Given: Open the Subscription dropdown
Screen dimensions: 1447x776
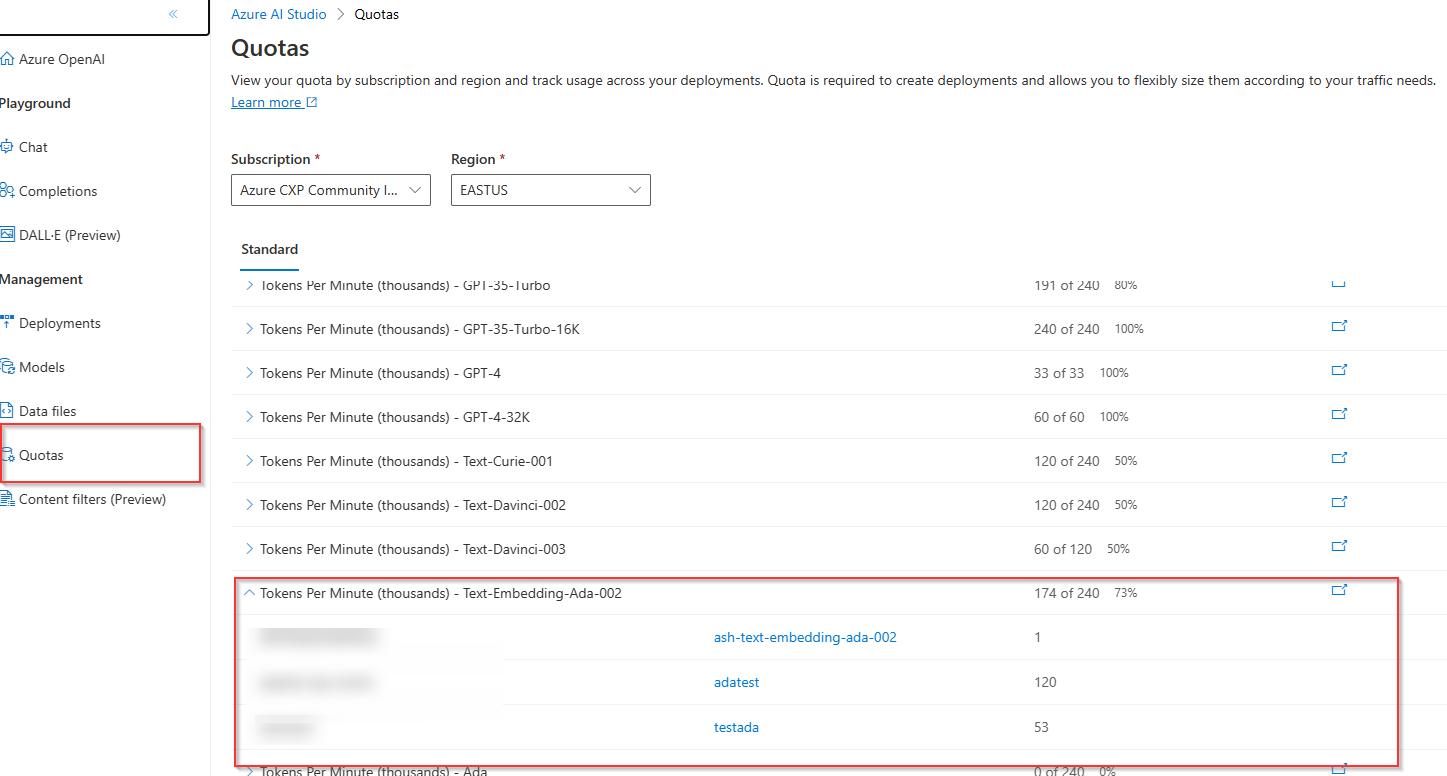Looking at the screenshot, I should coord(331,190).
